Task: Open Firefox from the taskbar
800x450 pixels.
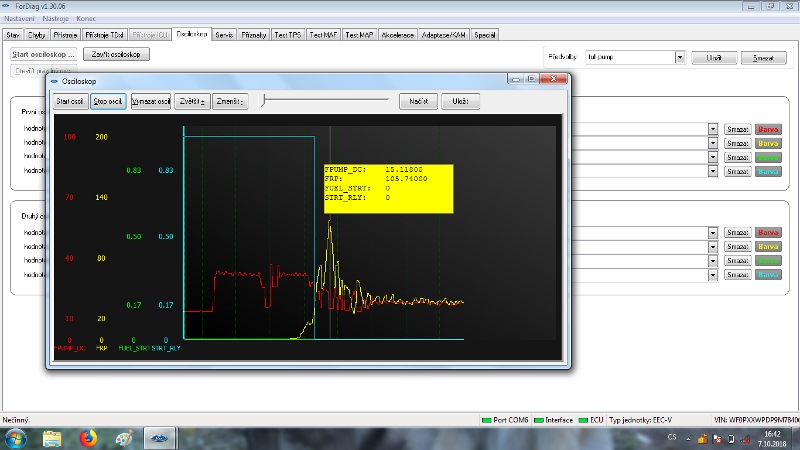Action: pos(87,438)
